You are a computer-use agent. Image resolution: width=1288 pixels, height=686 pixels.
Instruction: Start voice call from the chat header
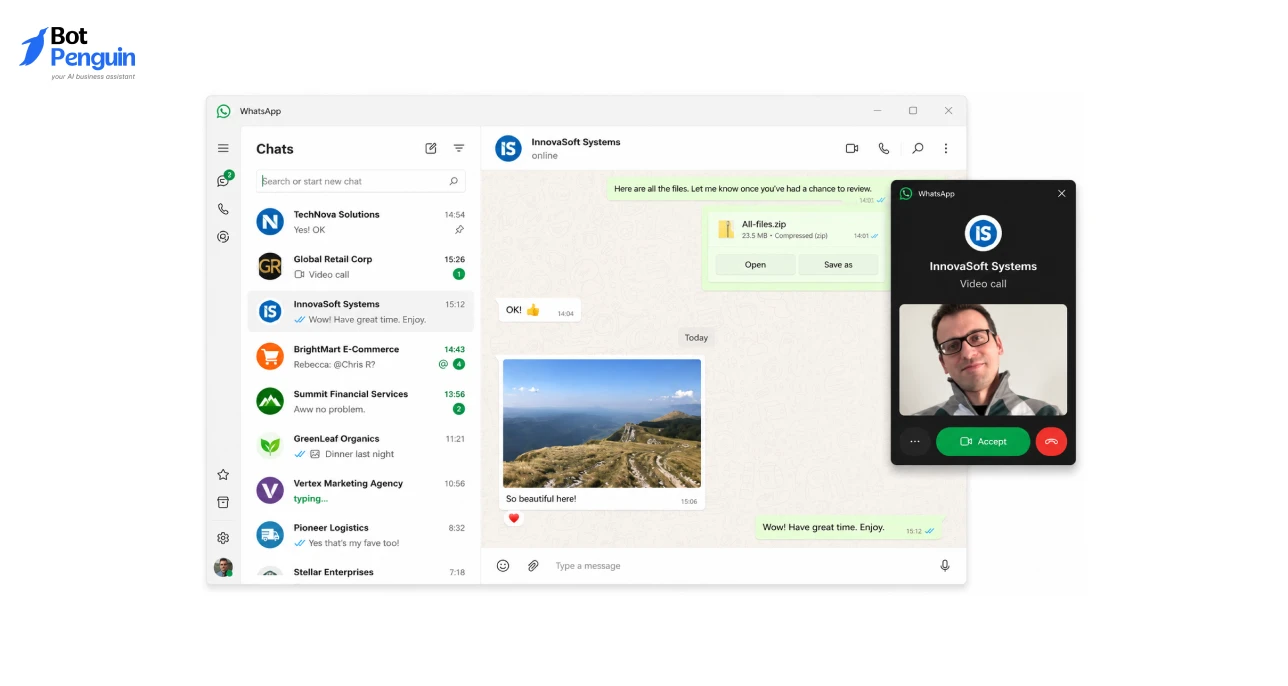pos(884,148)
